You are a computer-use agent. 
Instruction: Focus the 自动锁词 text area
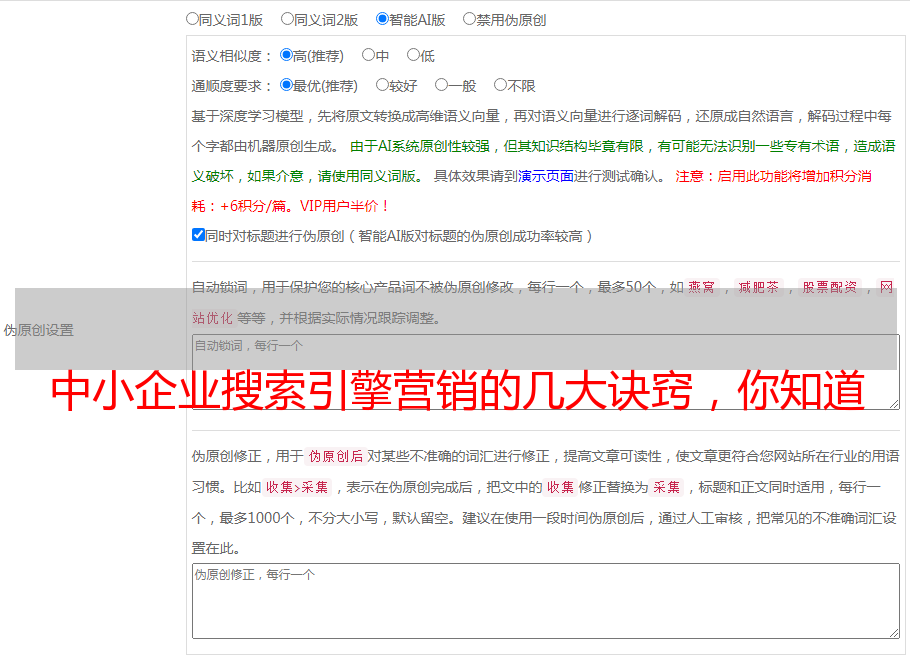coord(546,372)
